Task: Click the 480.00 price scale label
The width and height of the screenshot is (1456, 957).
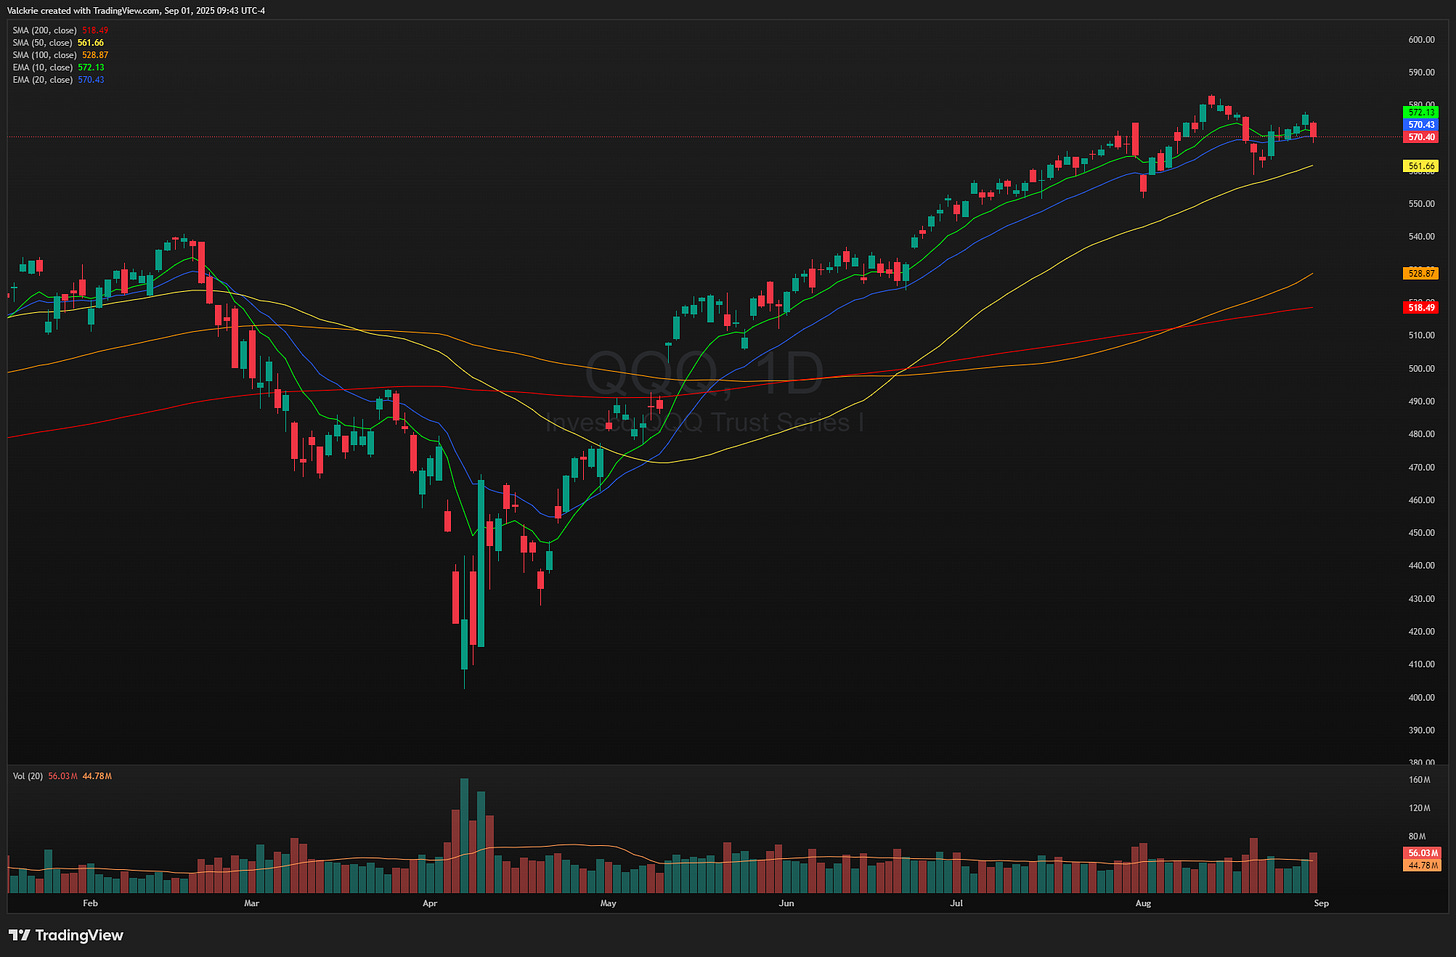Action: [1422, 434]
